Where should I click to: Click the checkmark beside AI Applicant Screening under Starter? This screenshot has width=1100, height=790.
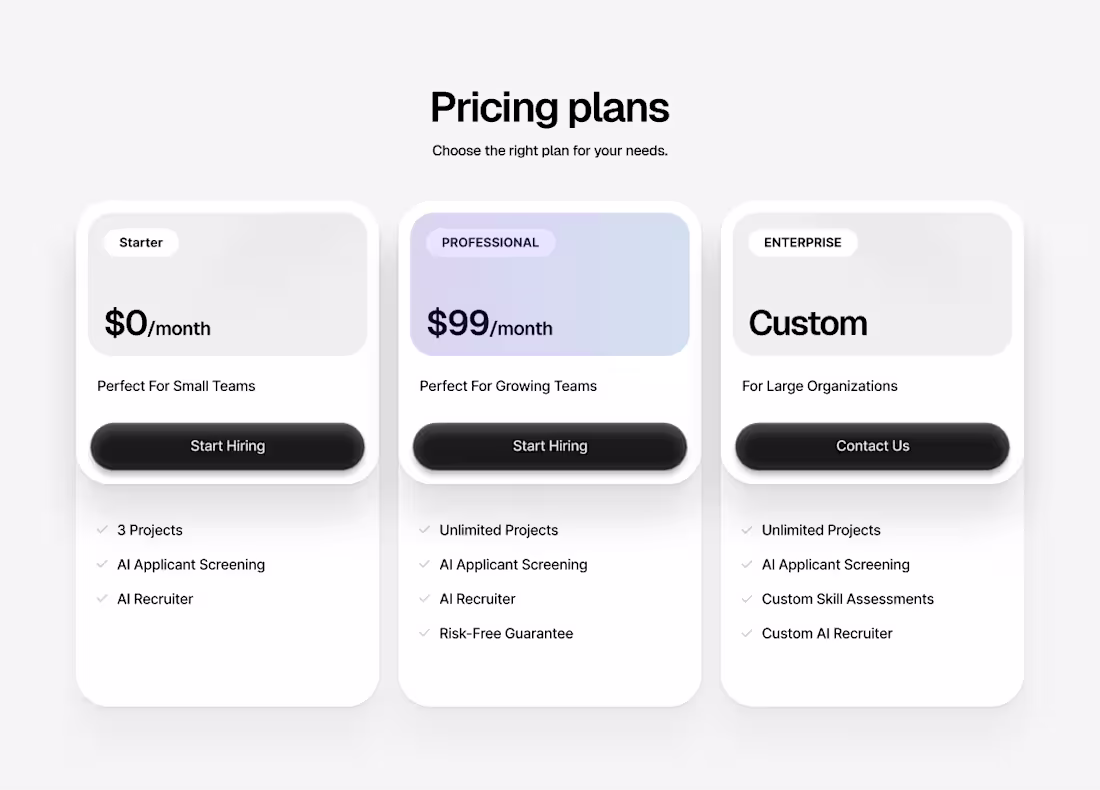(x=102, y=564)
